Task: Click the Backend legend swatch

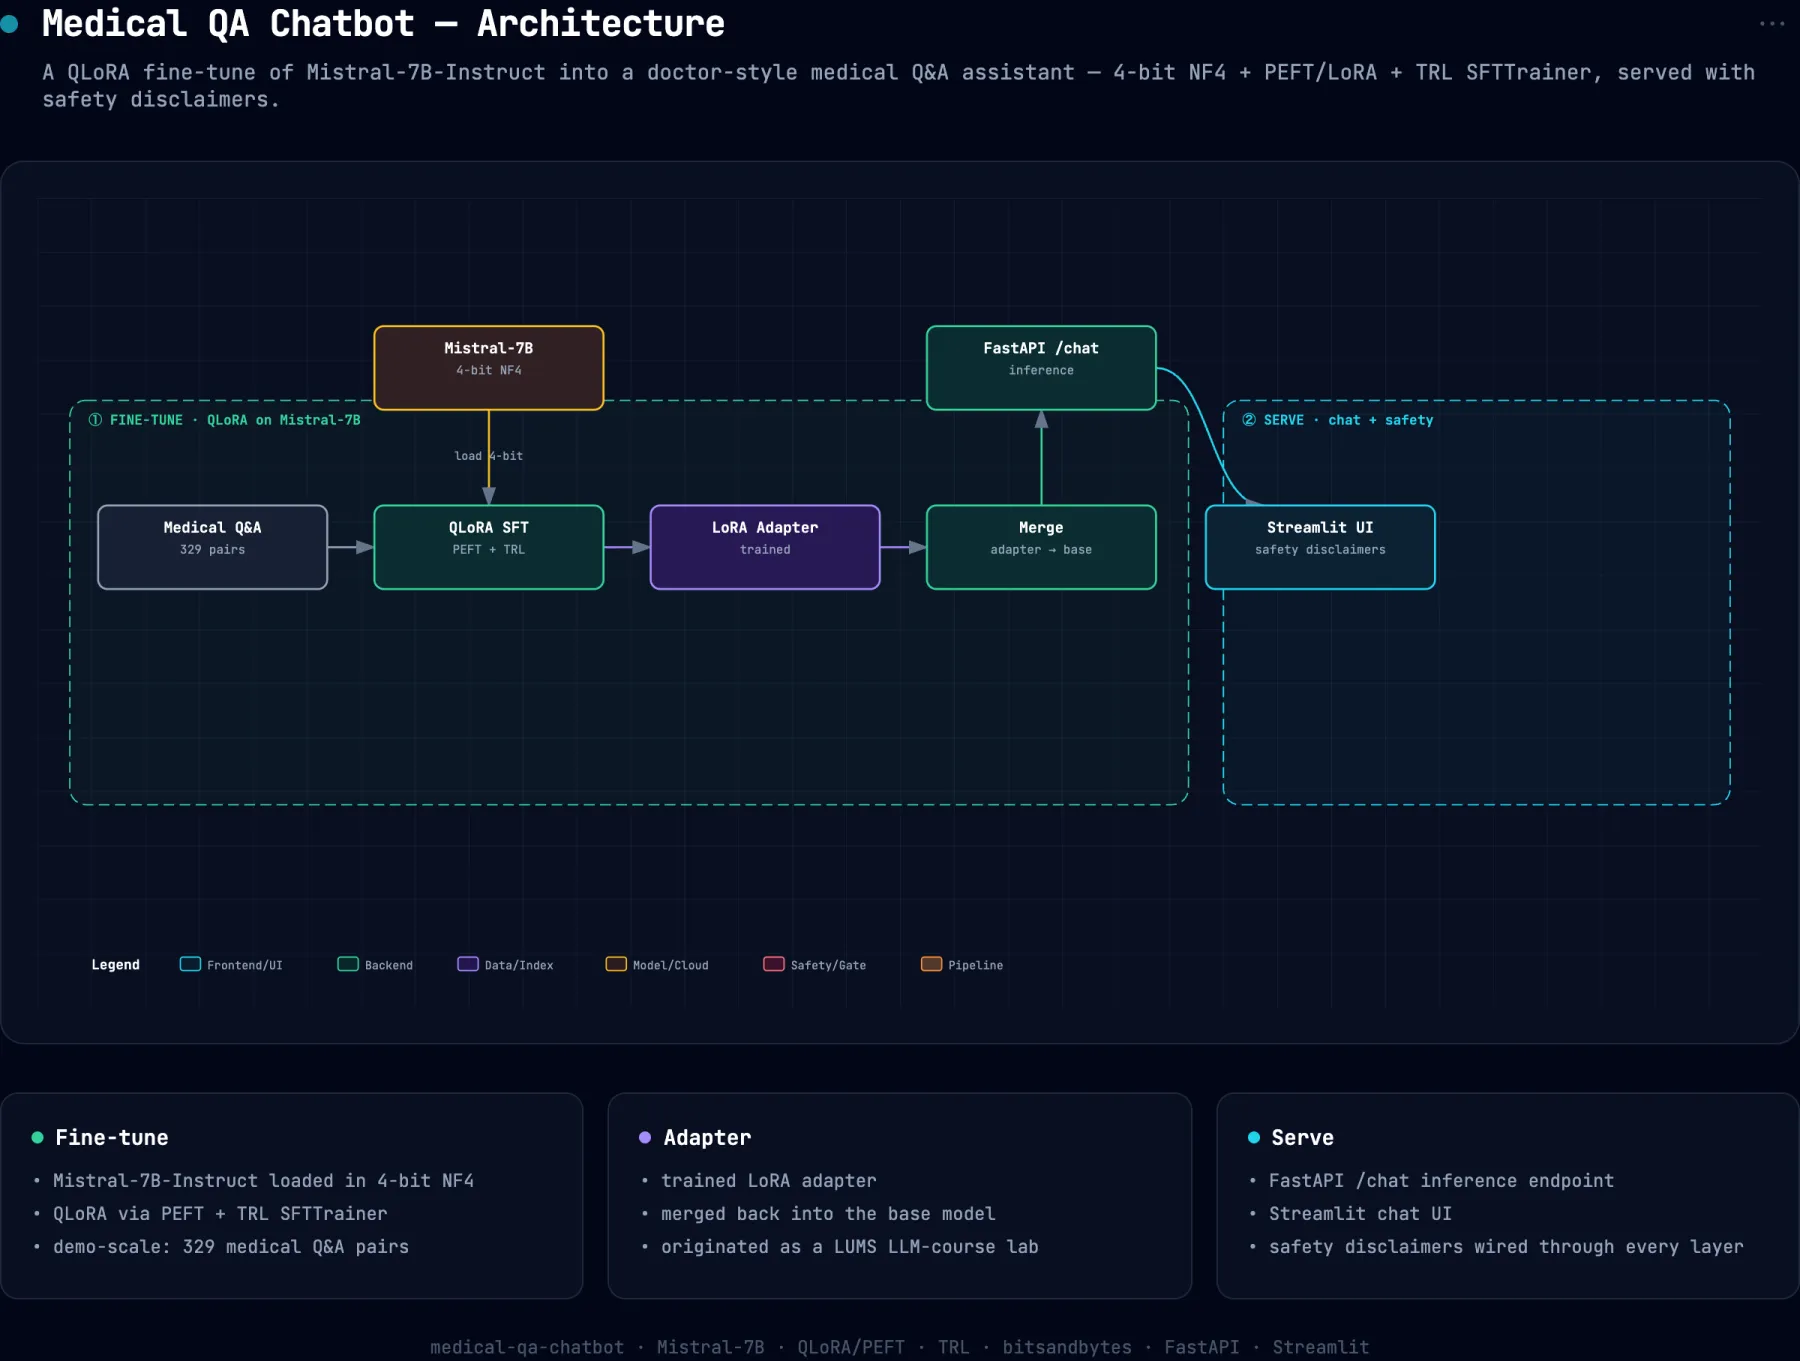Action: [348, 964]
